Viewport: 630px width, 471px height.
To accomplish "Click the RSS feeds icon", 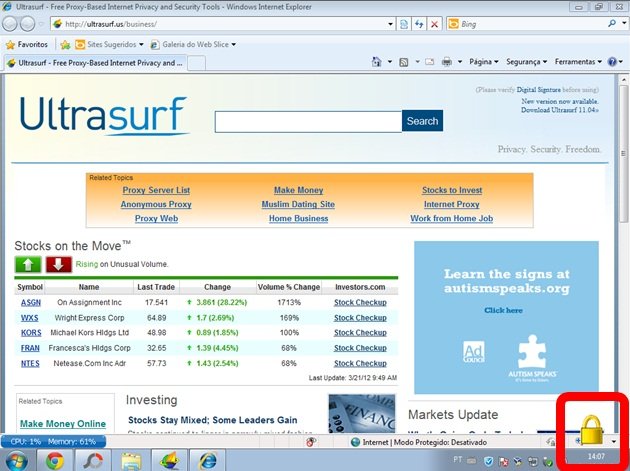I will point(404,62).
